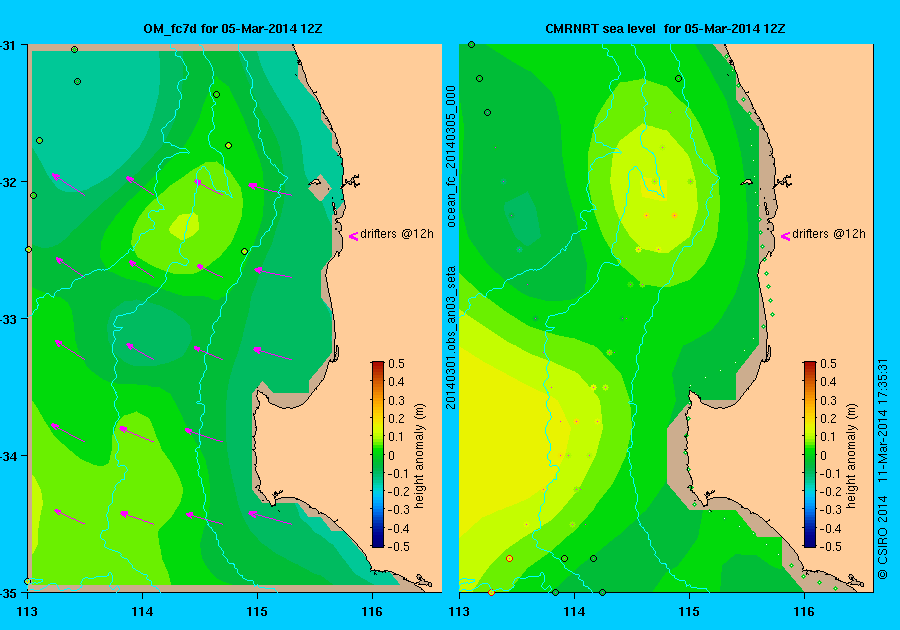Click the left map's height anomaly color bar

pos(378,454)
